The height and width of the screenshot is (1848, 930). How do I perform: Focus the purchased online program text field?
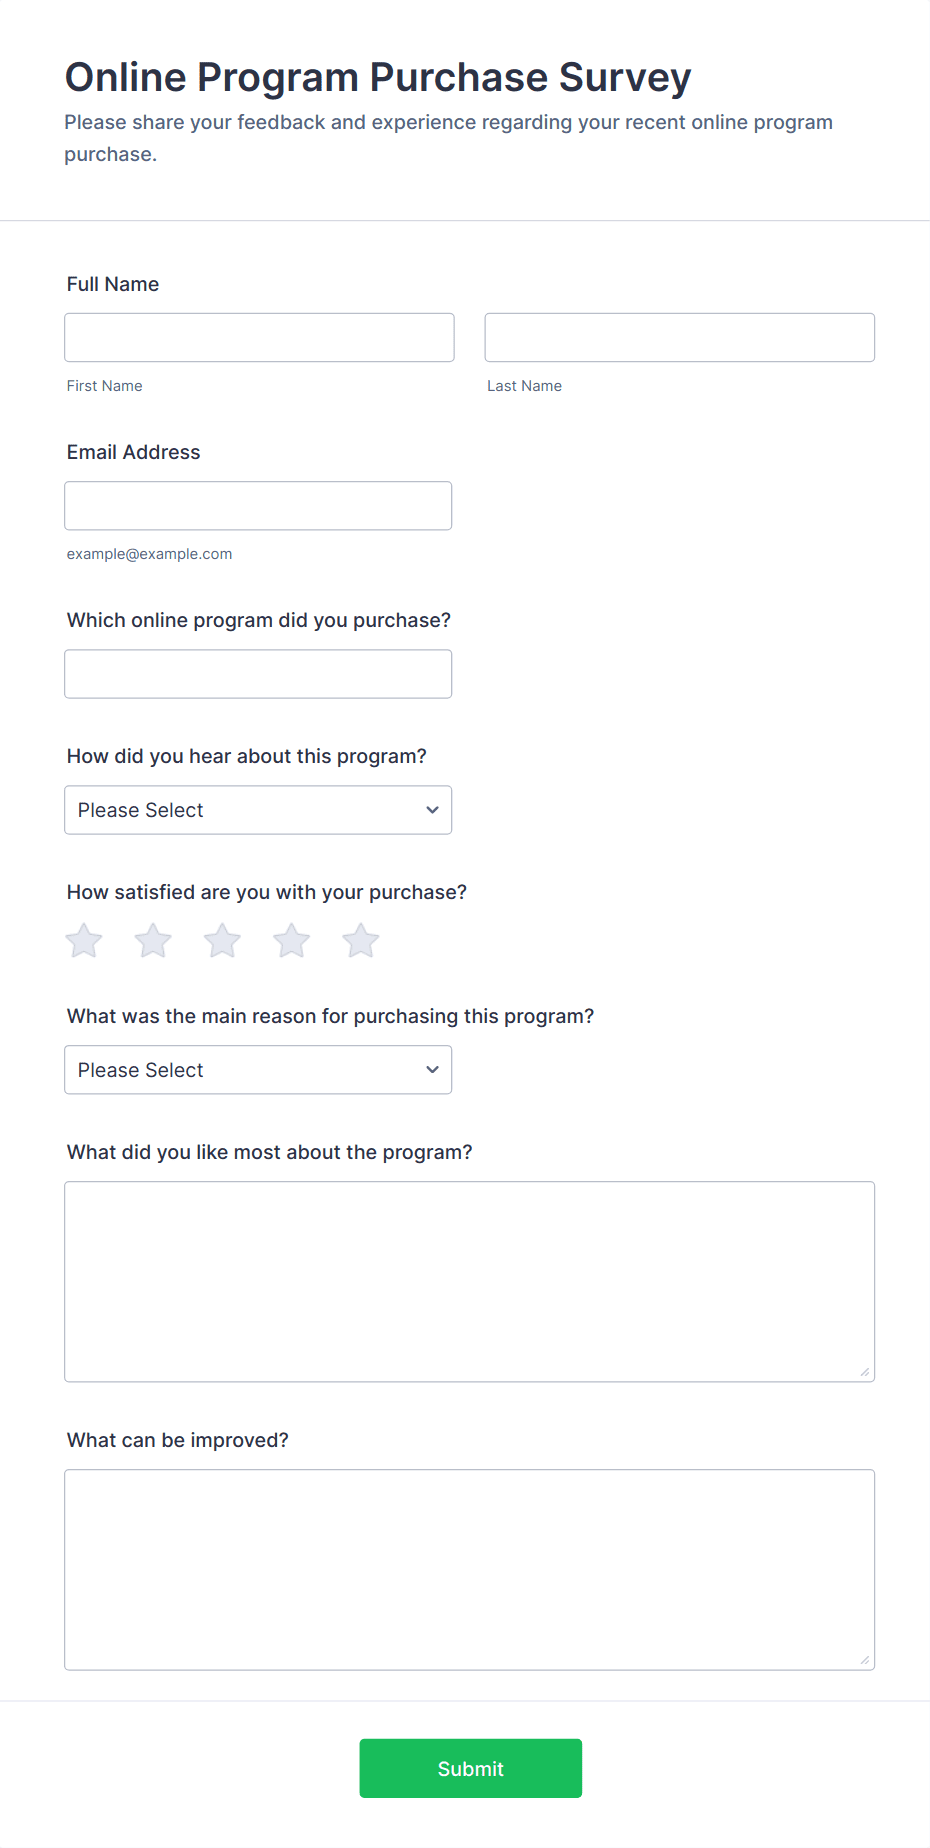click(x=257, y=674)
